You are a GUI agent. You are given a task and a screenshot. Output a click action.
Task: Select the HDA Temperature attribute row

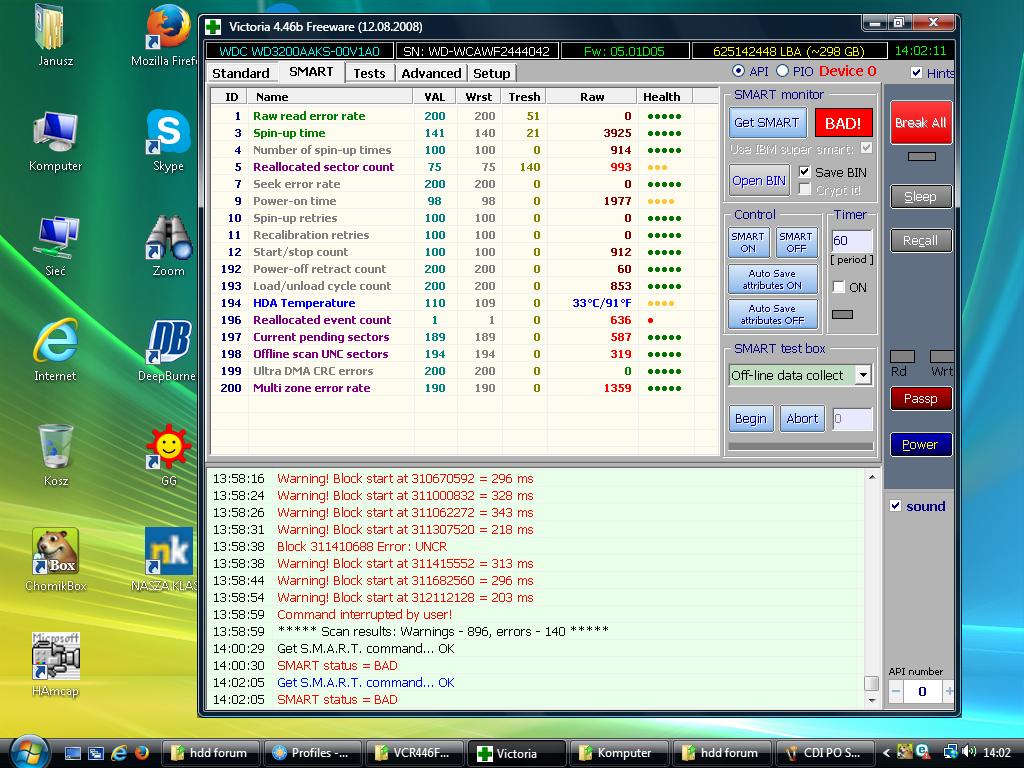pos(464,303)
